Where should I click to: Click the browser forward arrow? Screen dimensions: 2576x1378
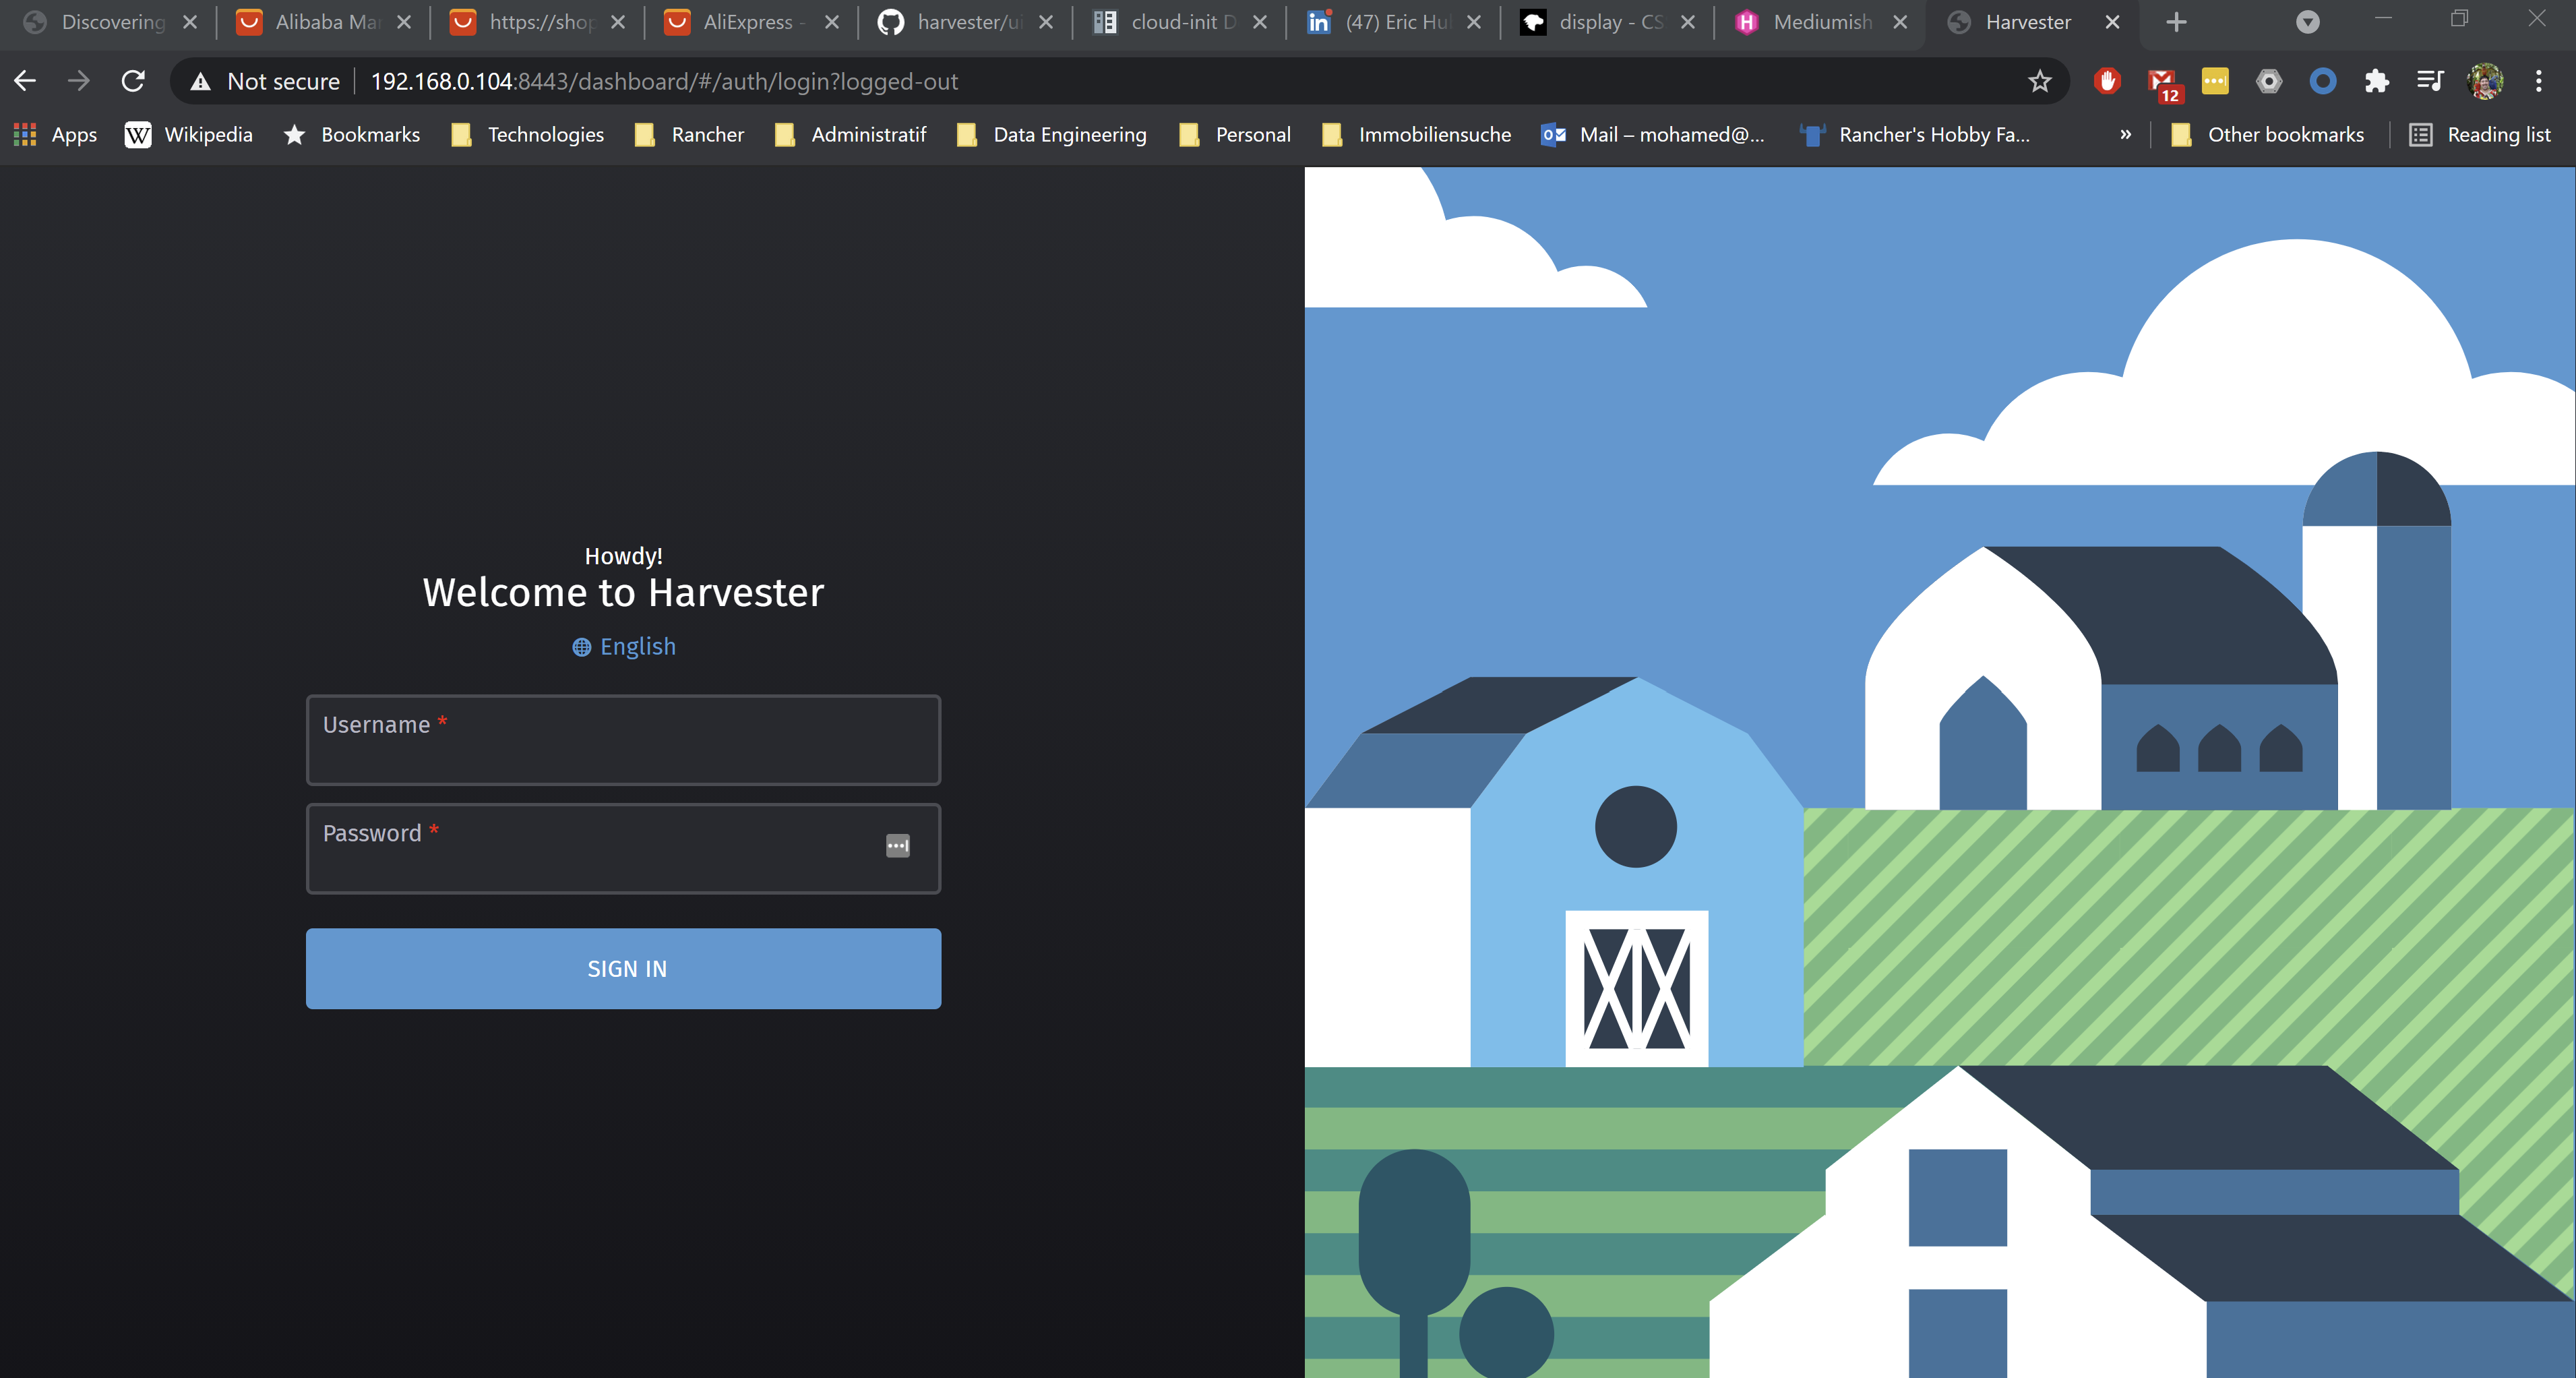point(78,81)
